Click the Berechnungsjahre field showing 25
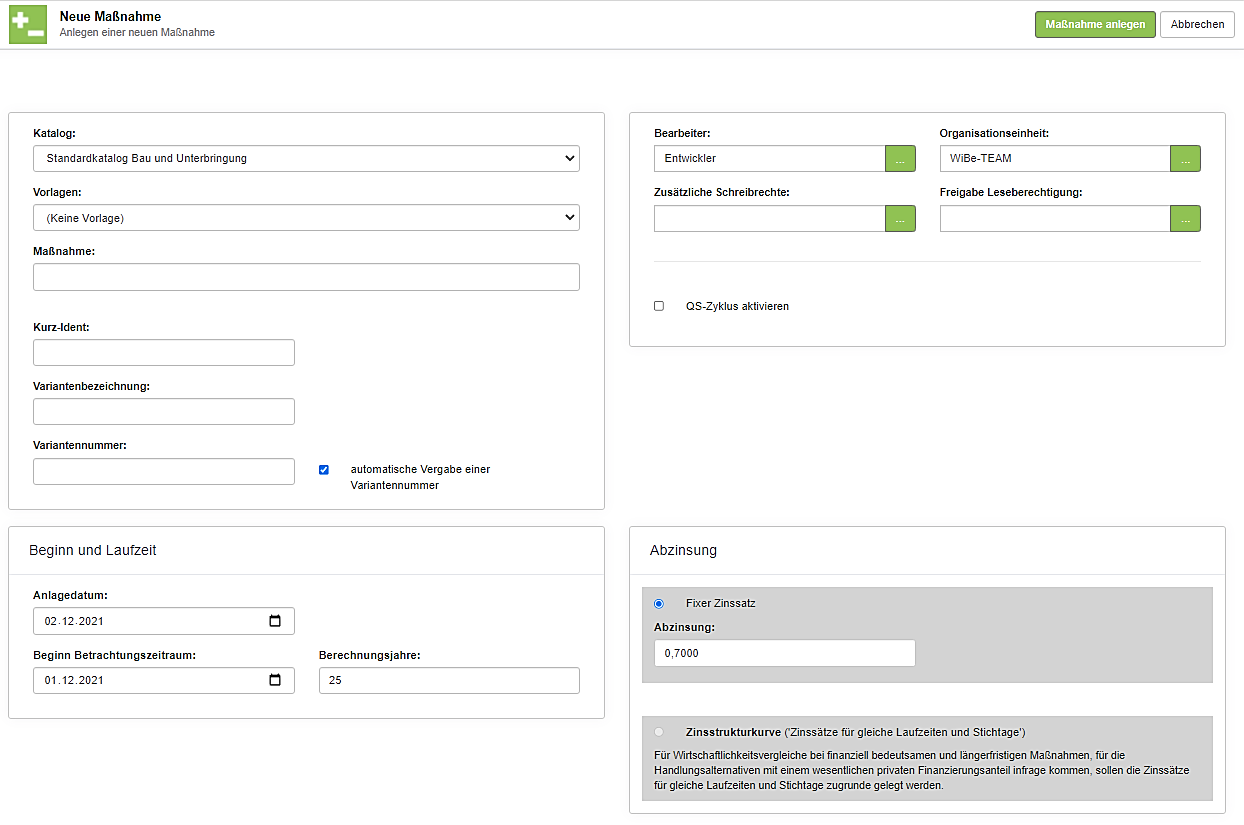Image resolution: width=1244 pixels, height=825 pixels. click(449, 680)
